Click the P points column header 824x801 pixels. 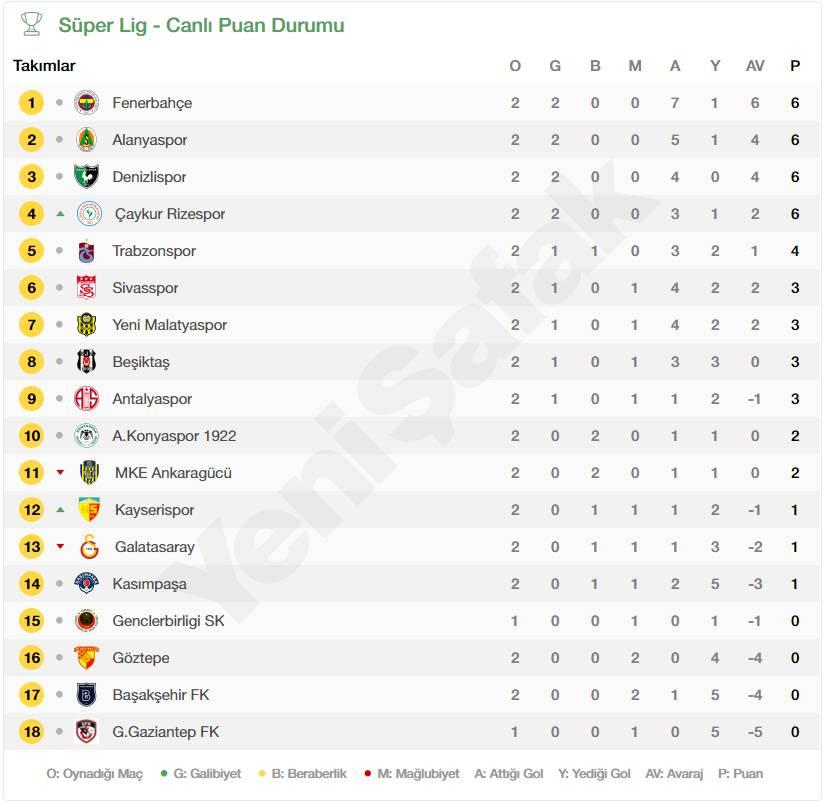(795, 66)
